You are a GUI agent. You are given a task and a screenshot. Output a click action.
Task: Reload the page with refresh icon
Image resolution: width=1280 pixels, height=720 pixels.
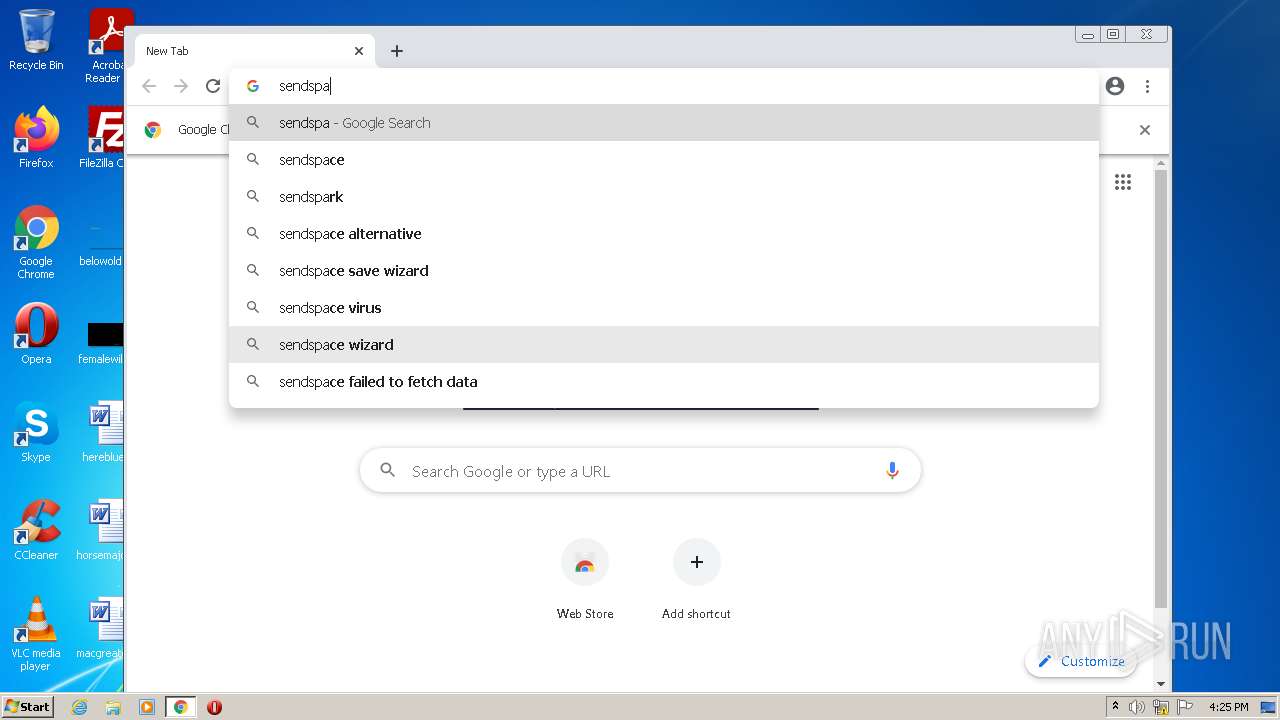(213, 86)
